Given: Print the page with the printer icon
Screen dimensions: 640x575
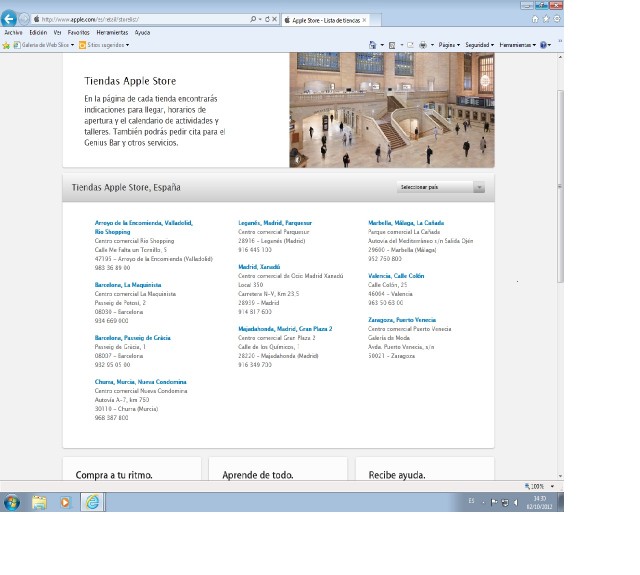Looking at the screenshot, I should [423, 45].
